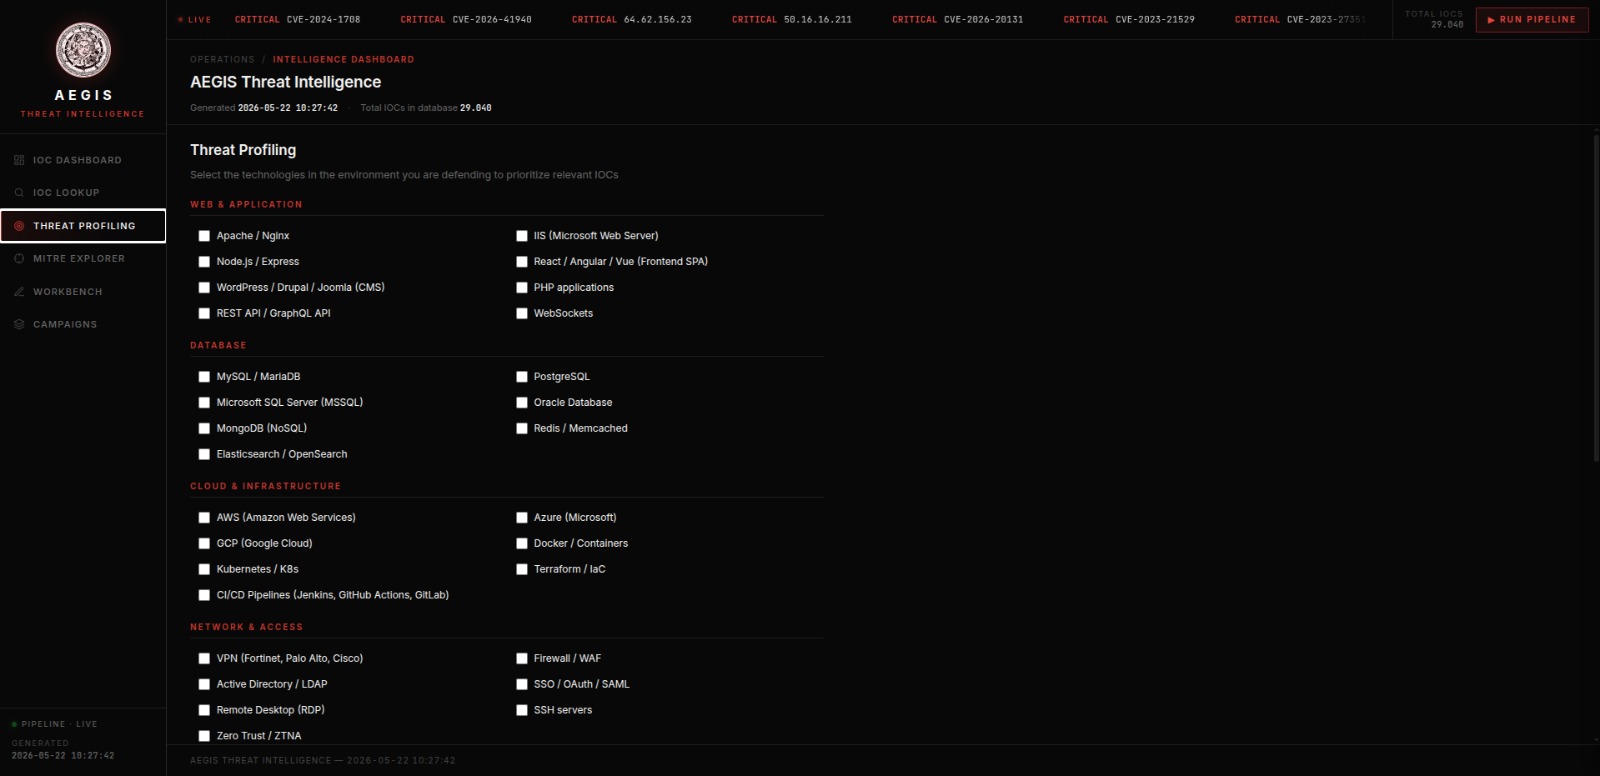Tick the GCP (Google Cloud) checkbox

pyautogui.click(x=204, y=544)
